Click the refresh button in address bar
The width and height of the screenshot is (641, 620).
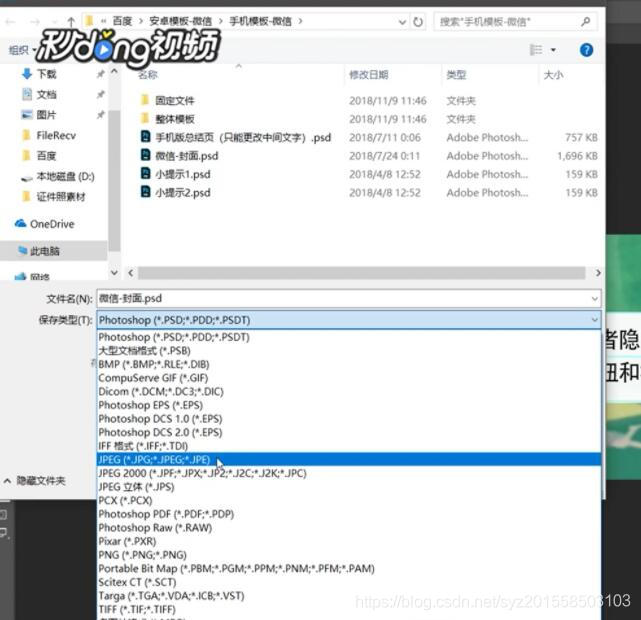418,22
